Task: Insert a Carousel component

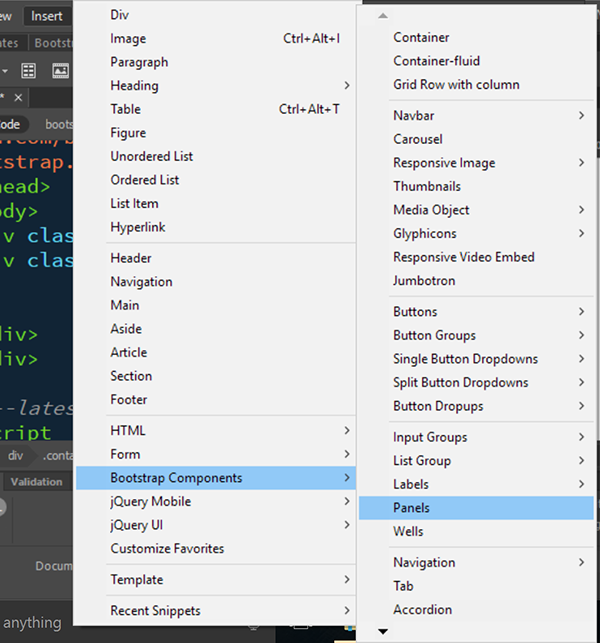Action: pyautogui.click(x=418, y=139)
